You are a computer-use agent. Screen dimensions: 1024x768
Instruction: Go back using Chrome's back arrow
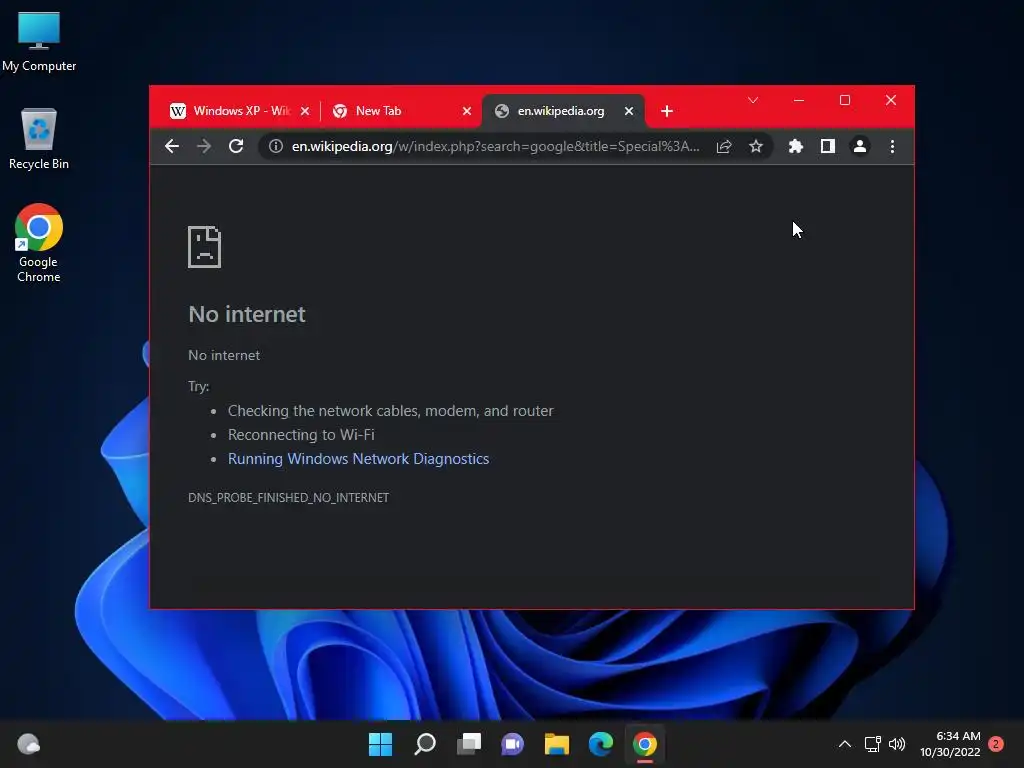click(172, 146)
